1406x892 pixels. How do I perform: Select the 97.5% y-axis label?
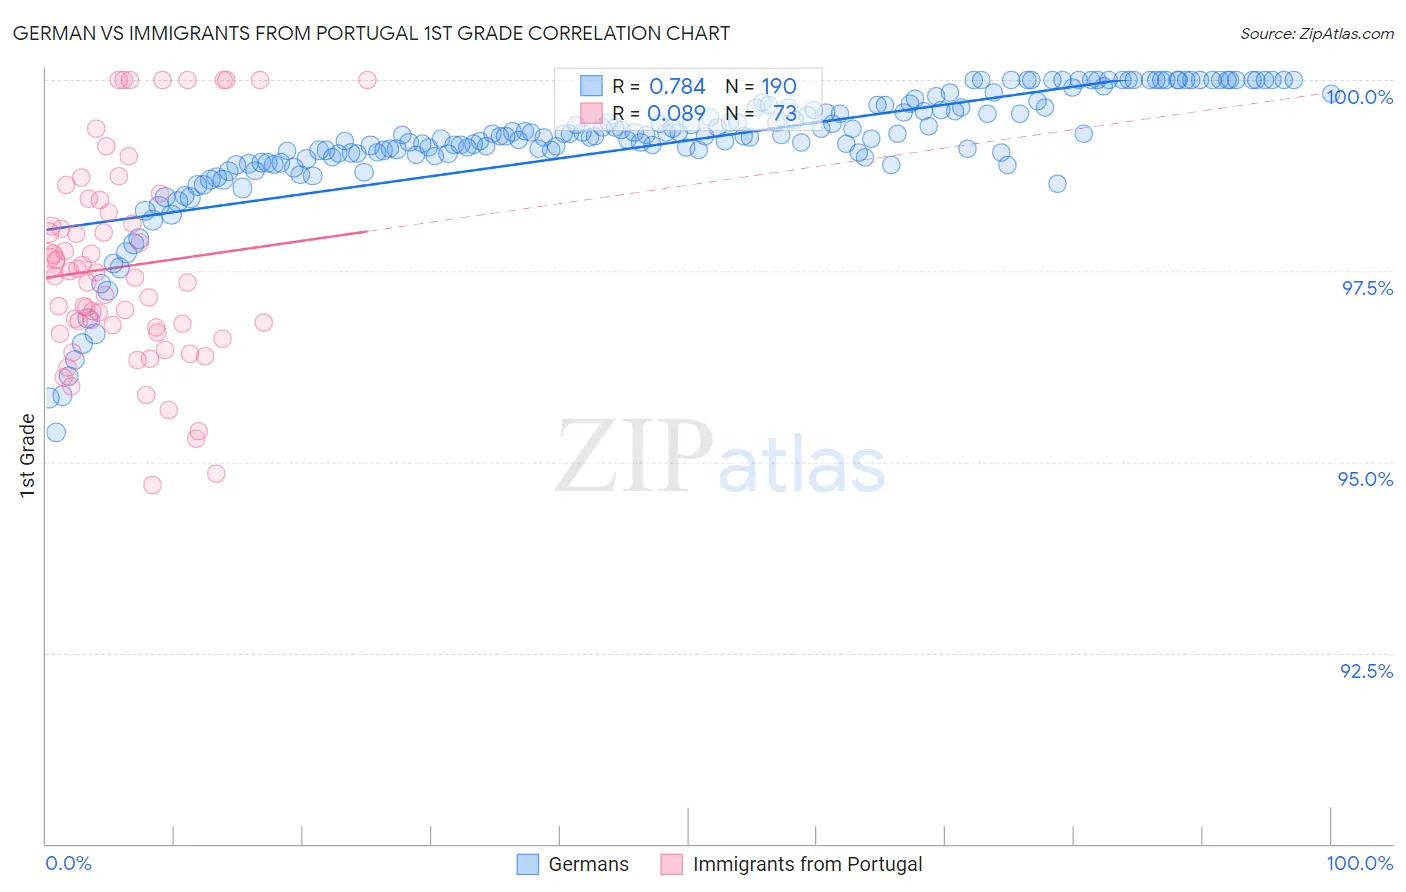pyautogui.click(x=1367, y=288)
